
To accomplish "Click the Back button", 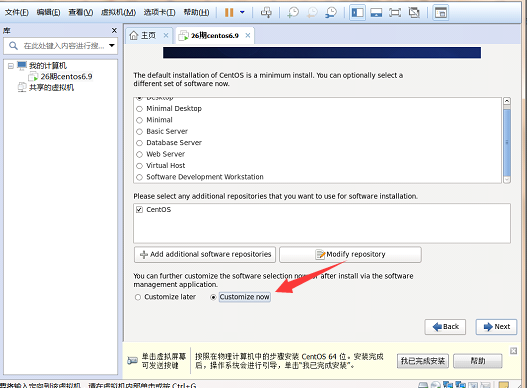I will point(445,327).
